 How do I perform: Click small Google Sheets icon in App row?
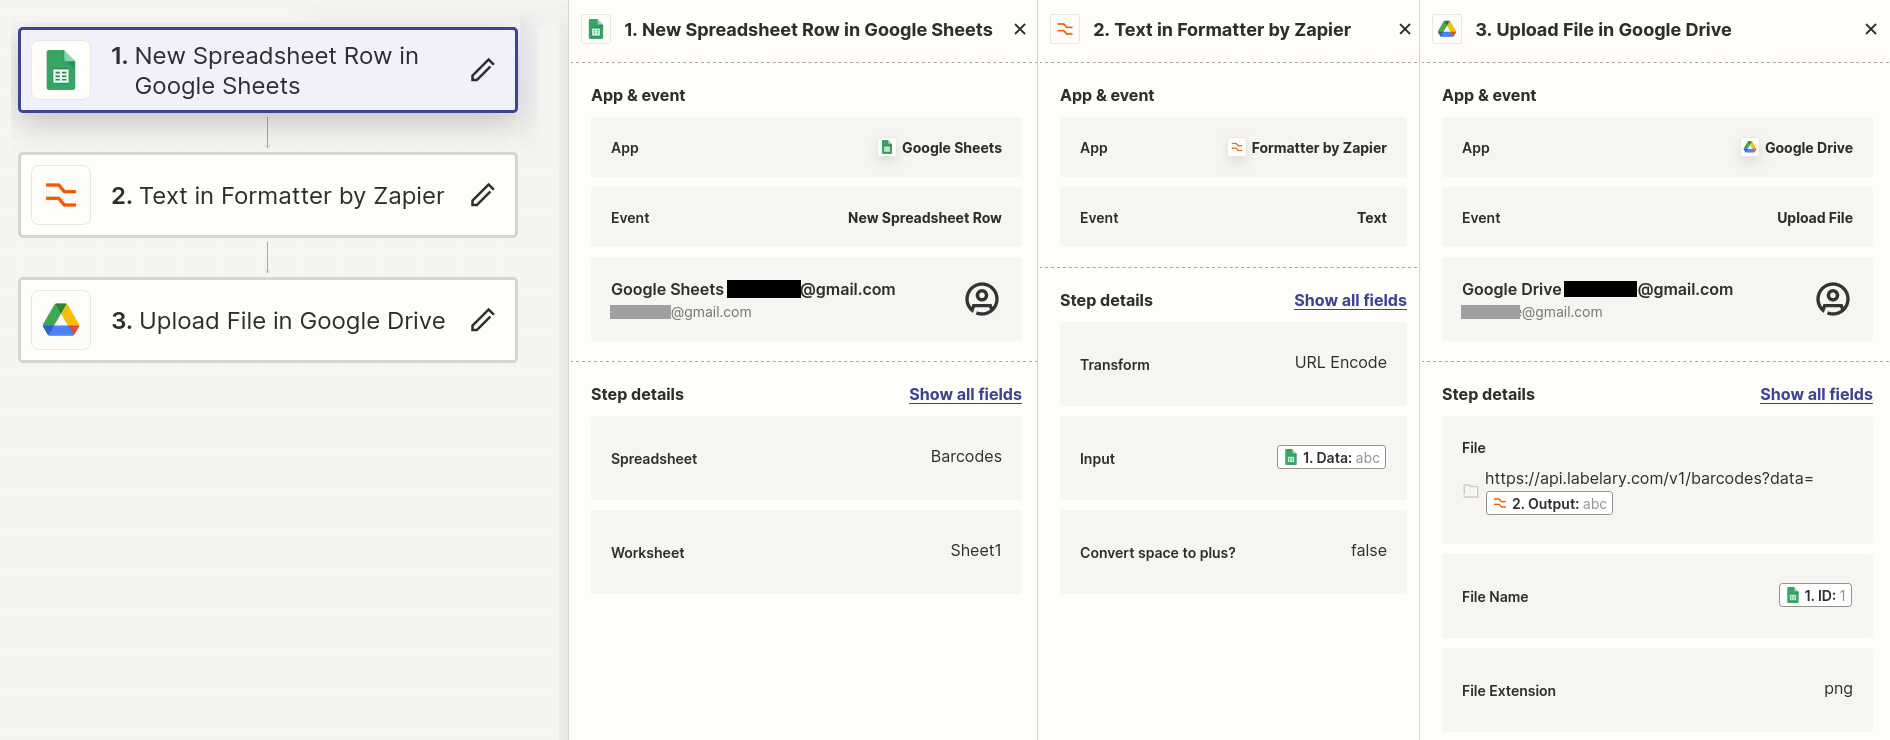[887, 148]
